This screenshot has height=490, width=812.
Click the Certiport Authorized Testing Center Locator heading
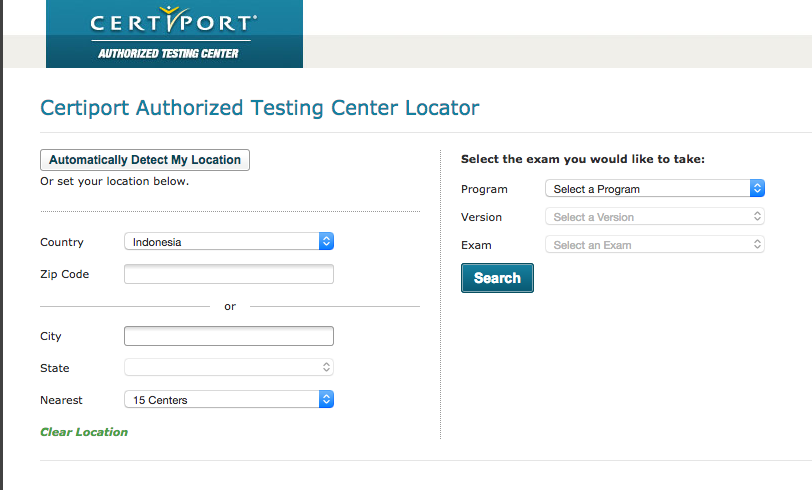pyautogui.click(x=260, y=108)
